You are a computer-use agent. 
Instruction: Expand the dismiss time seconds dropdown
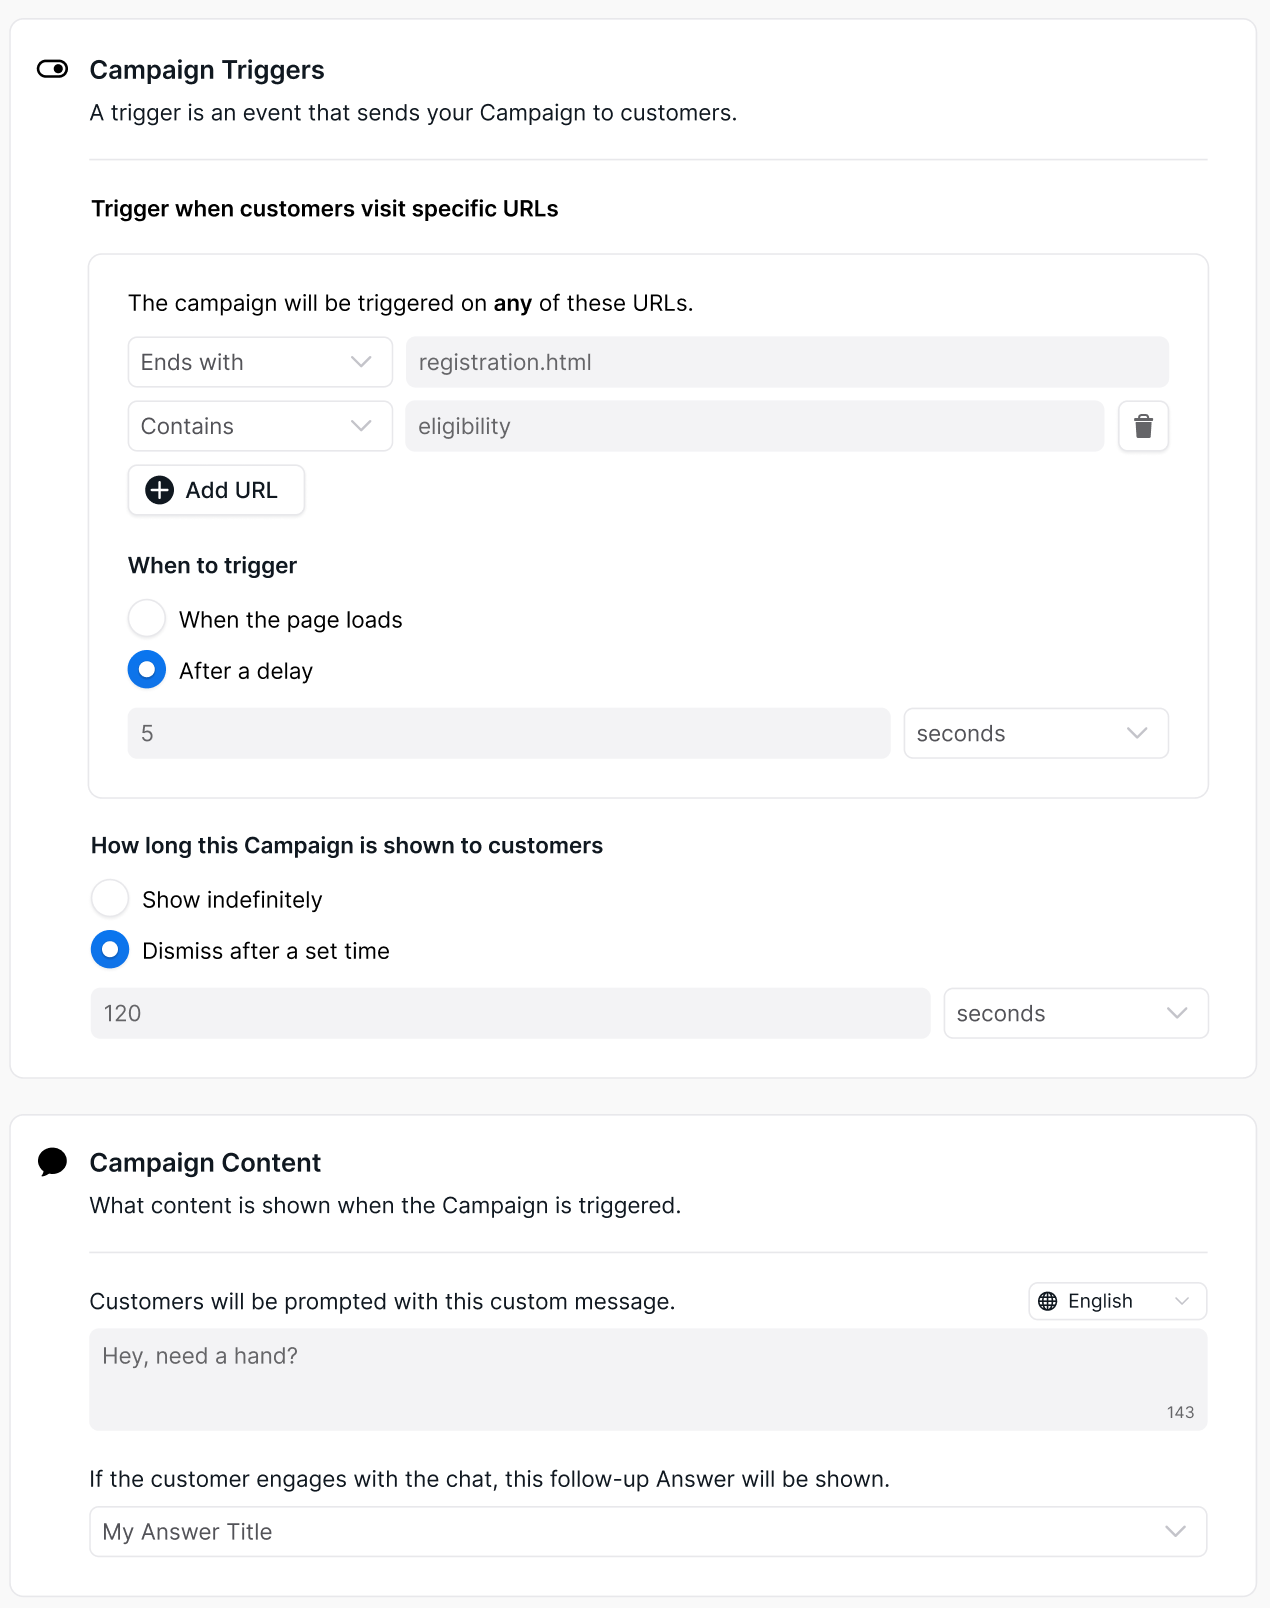click(1076, 1014)
